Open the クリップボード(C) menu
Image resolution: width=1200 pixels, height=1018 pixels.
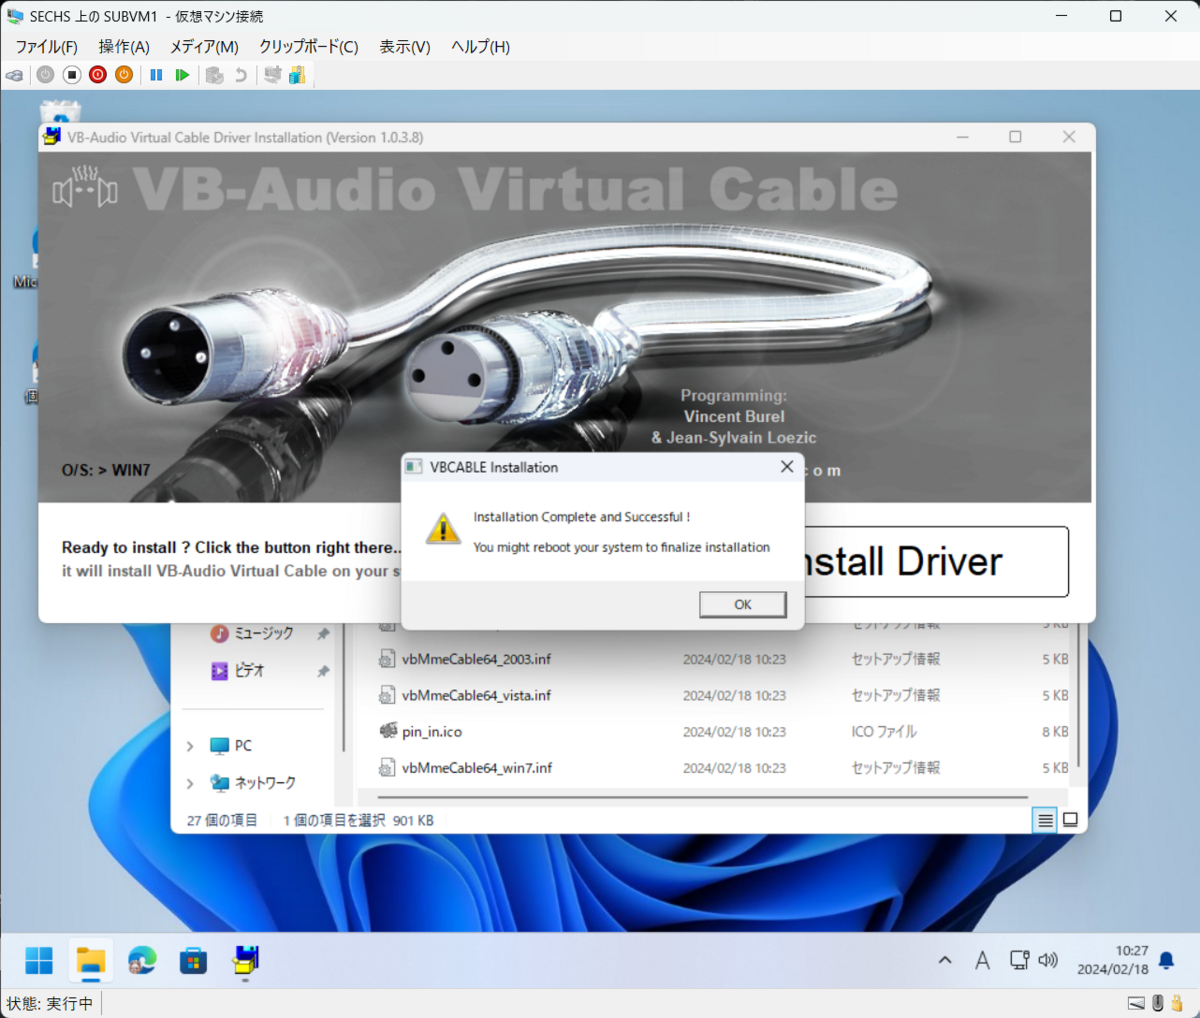click(x=309, y=47)
